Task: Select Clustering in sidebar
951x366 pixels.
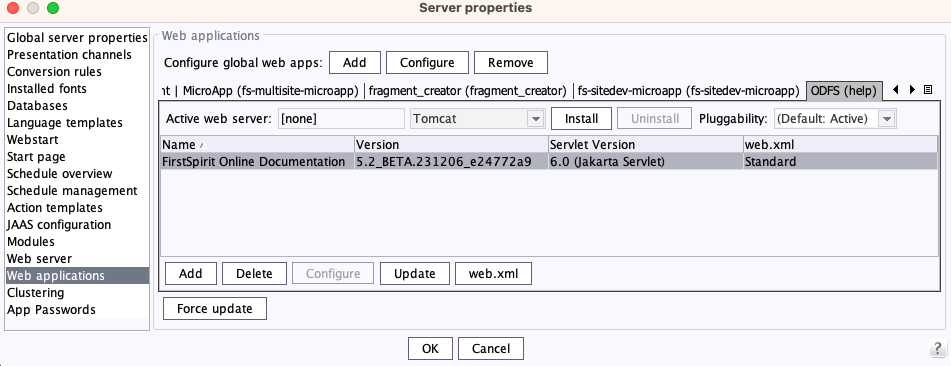Action: [x=77, y=293]
